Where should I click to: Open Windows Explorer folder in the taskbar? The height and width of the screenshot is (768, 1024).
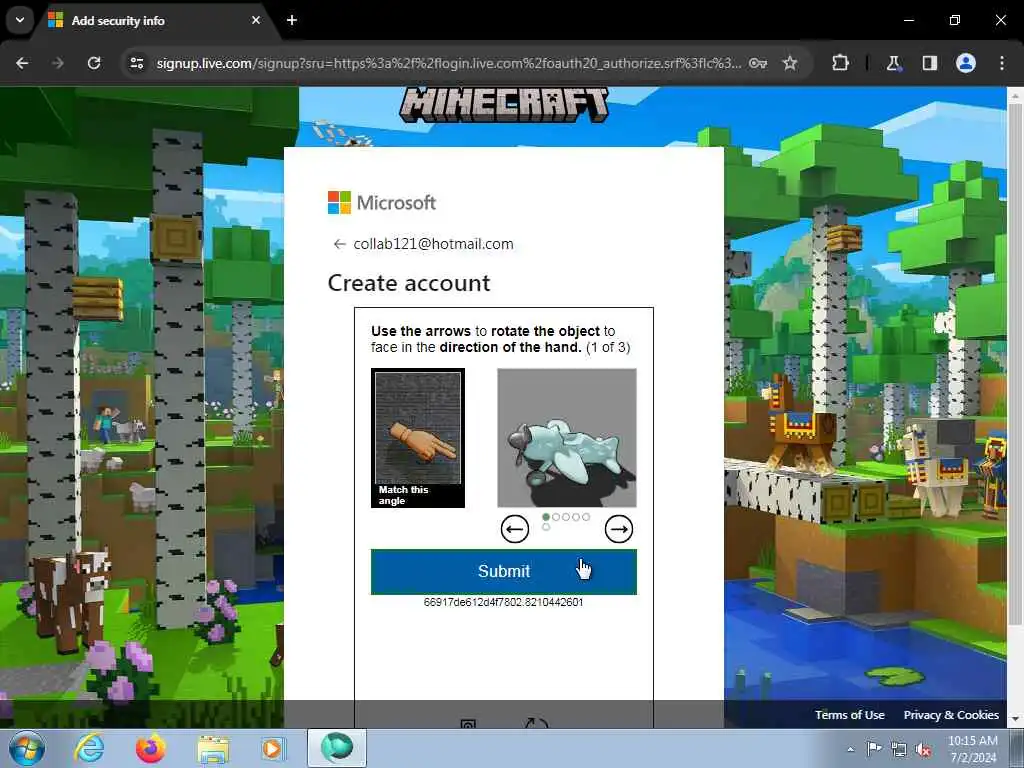(x=213, y=748)
